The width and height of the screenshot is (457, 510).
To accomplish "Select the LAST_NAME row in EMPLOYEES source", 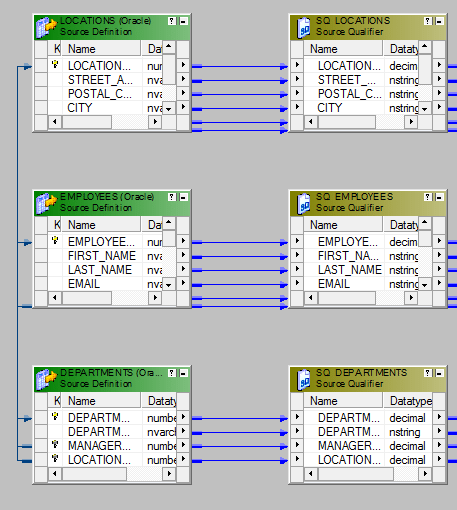I will 105,270.
